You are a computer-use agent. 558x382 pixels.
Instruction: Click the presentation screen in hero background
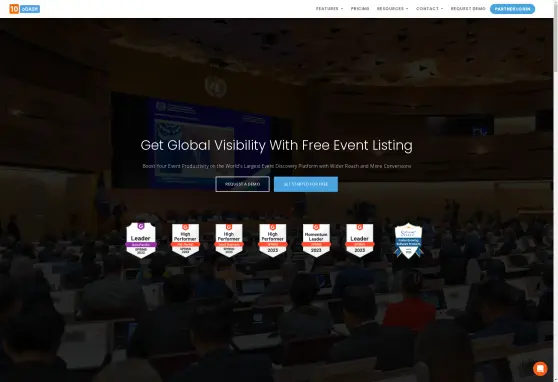[202, 142]
